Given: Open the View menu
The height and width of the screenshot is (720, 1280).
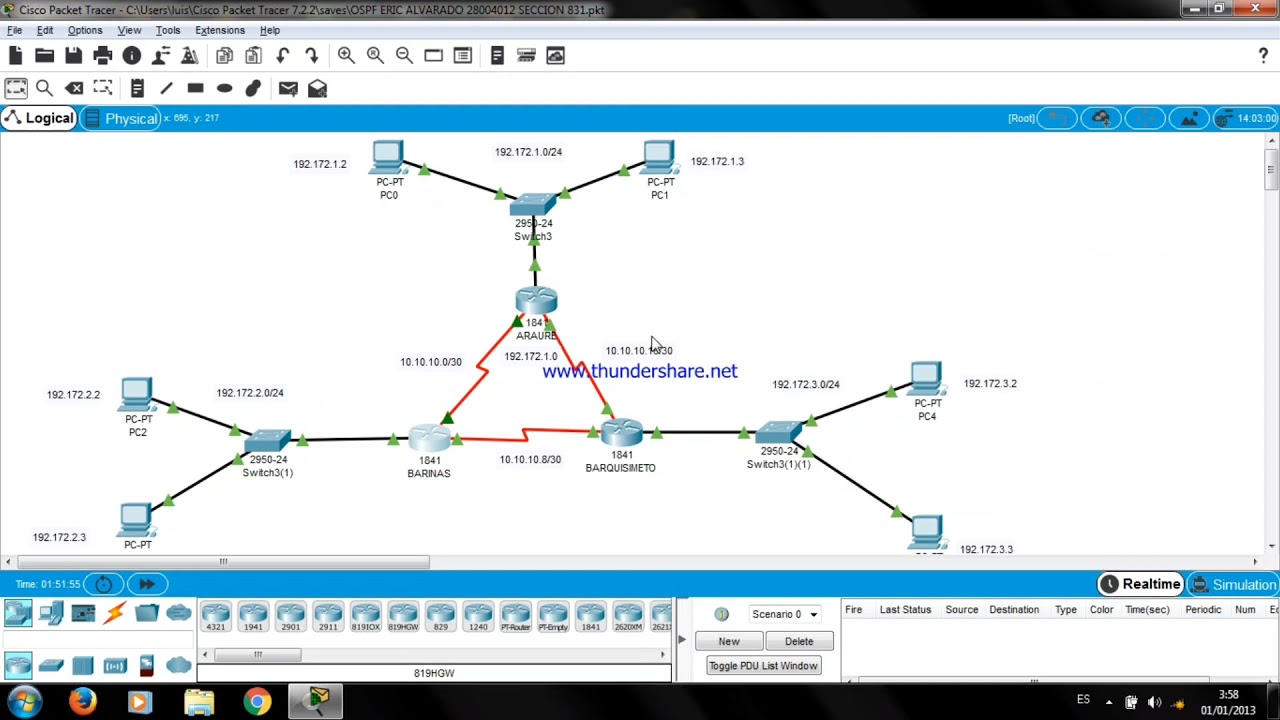Looking at the screenshot, I should (129, 30).
